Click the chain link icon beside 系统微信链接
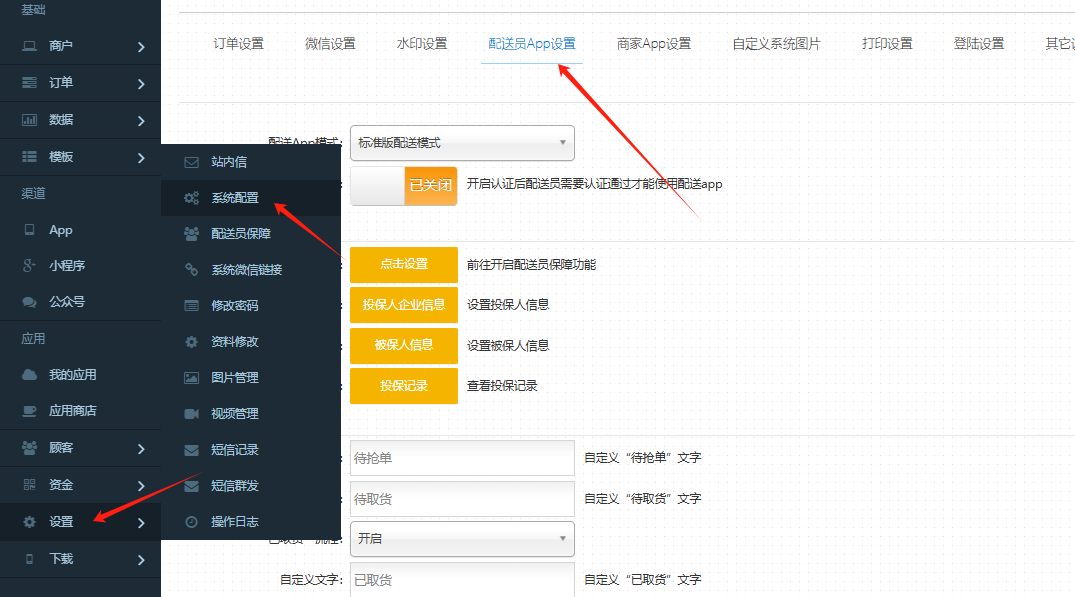1075x597 pixels. (x=191, y=270)
